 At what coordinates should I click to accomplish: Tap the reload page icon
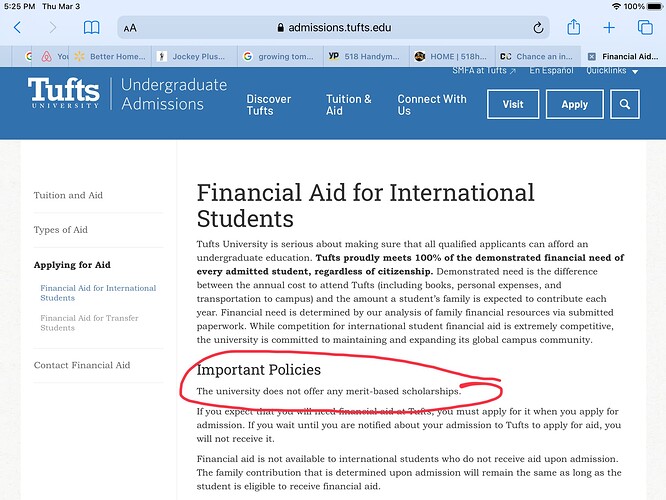pos(538,28)
